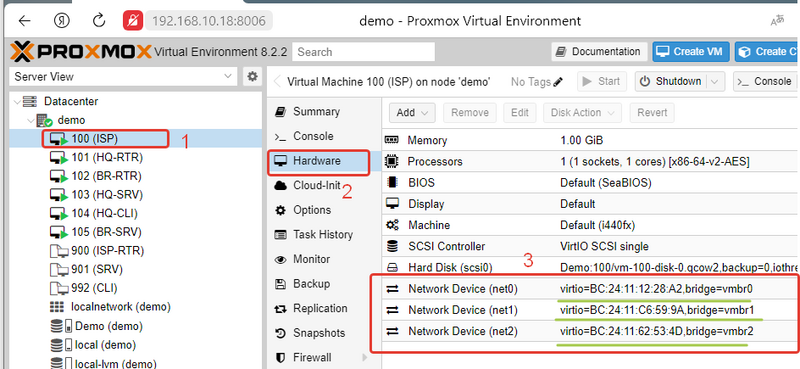Click the Revert button
This screenshot has height=369, width=800.
click(652, 113)
